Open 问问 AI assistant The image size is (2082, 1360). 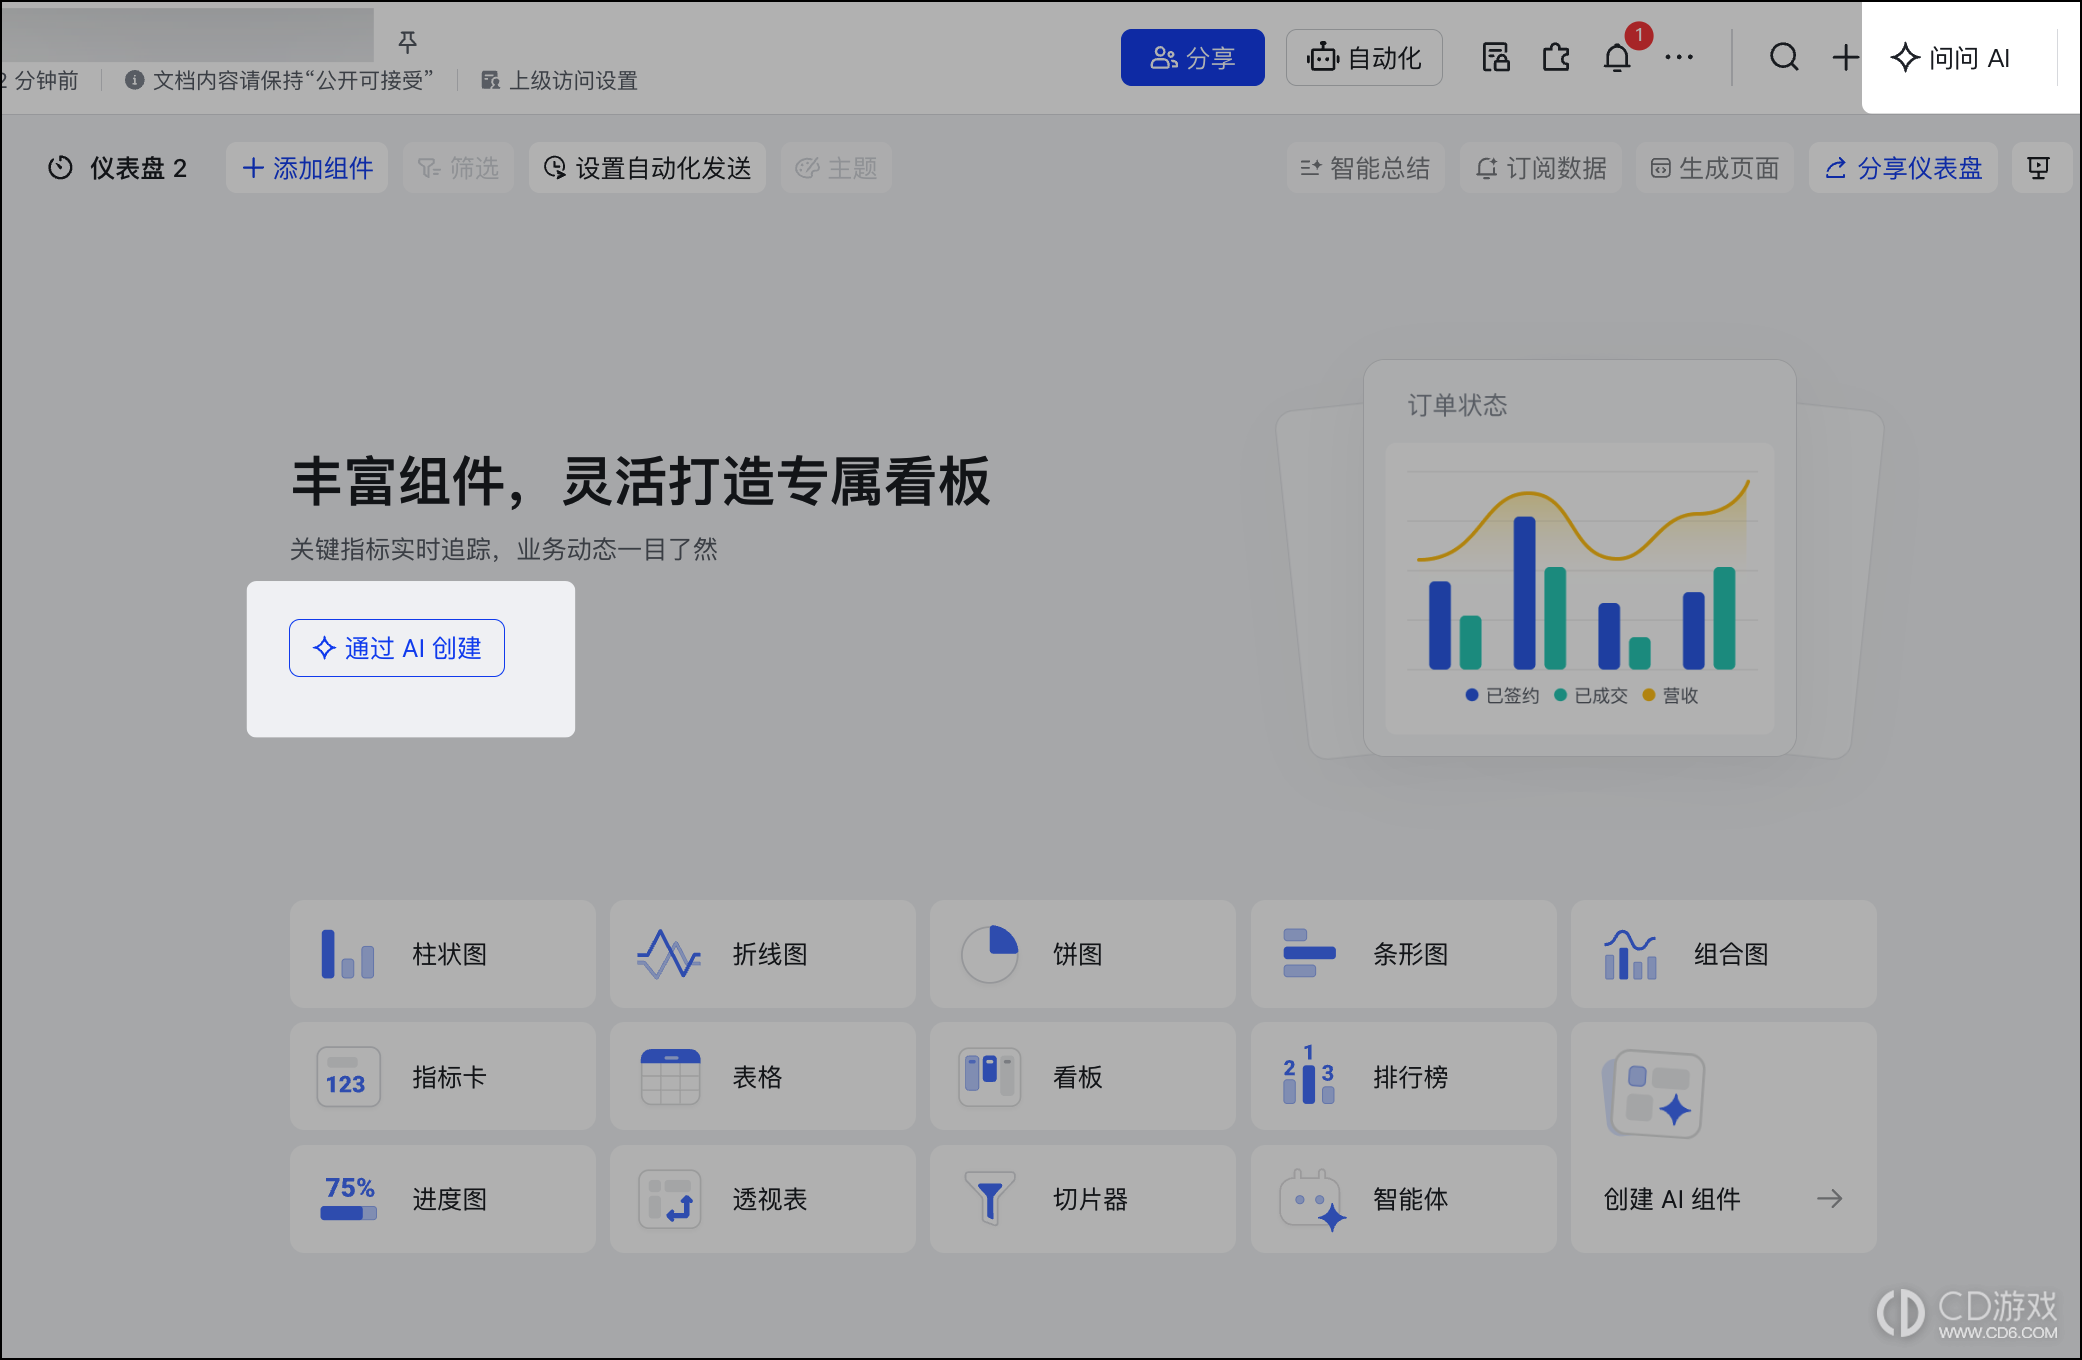(x=1951, y=58)
